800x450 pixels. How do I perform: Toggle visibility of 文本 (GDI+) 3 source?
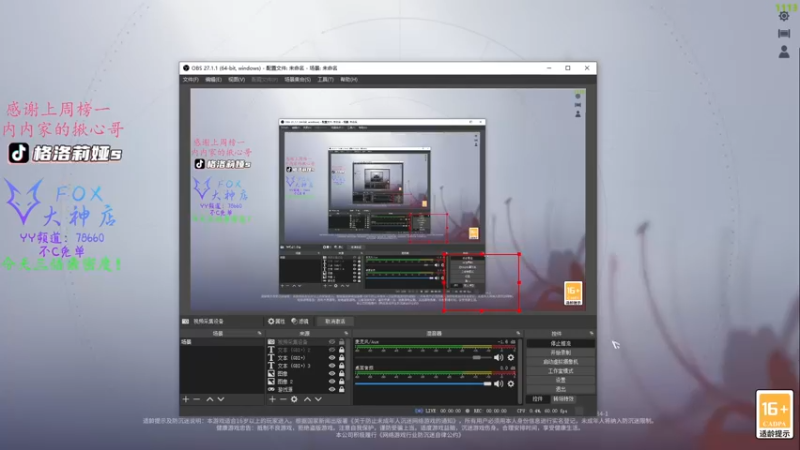click(x=332, y=366)
